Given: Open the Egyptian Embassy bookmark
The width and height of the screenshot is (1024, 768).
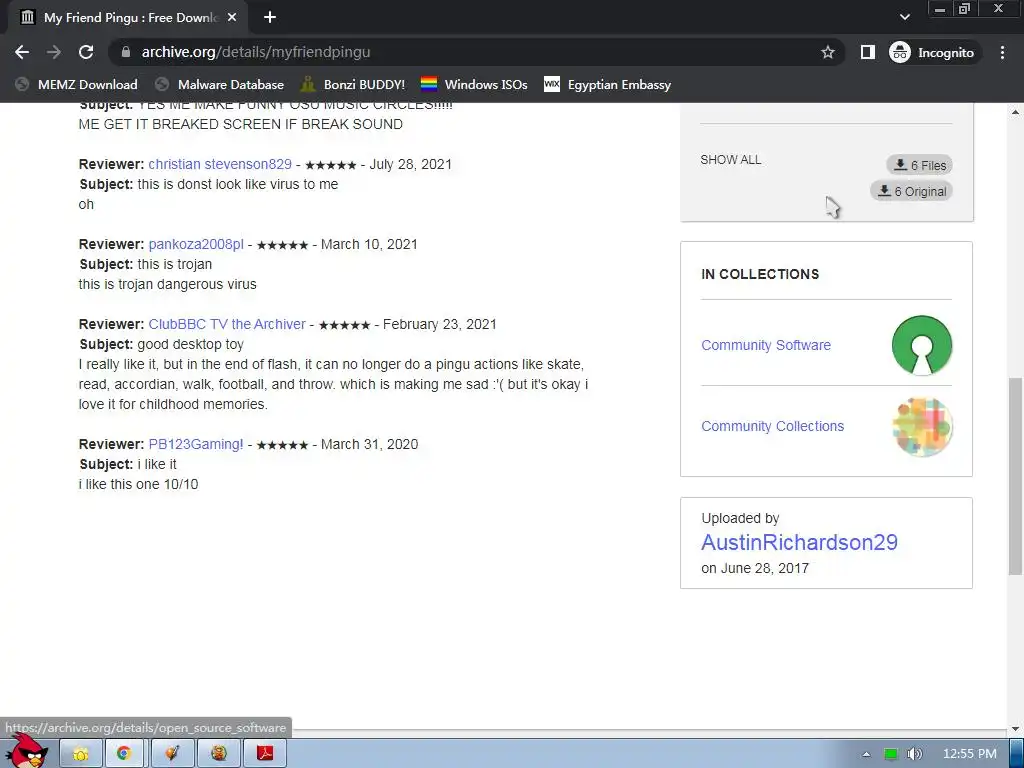Looking at the screenshot, I should pyautogui.click(x=607, y=85).
